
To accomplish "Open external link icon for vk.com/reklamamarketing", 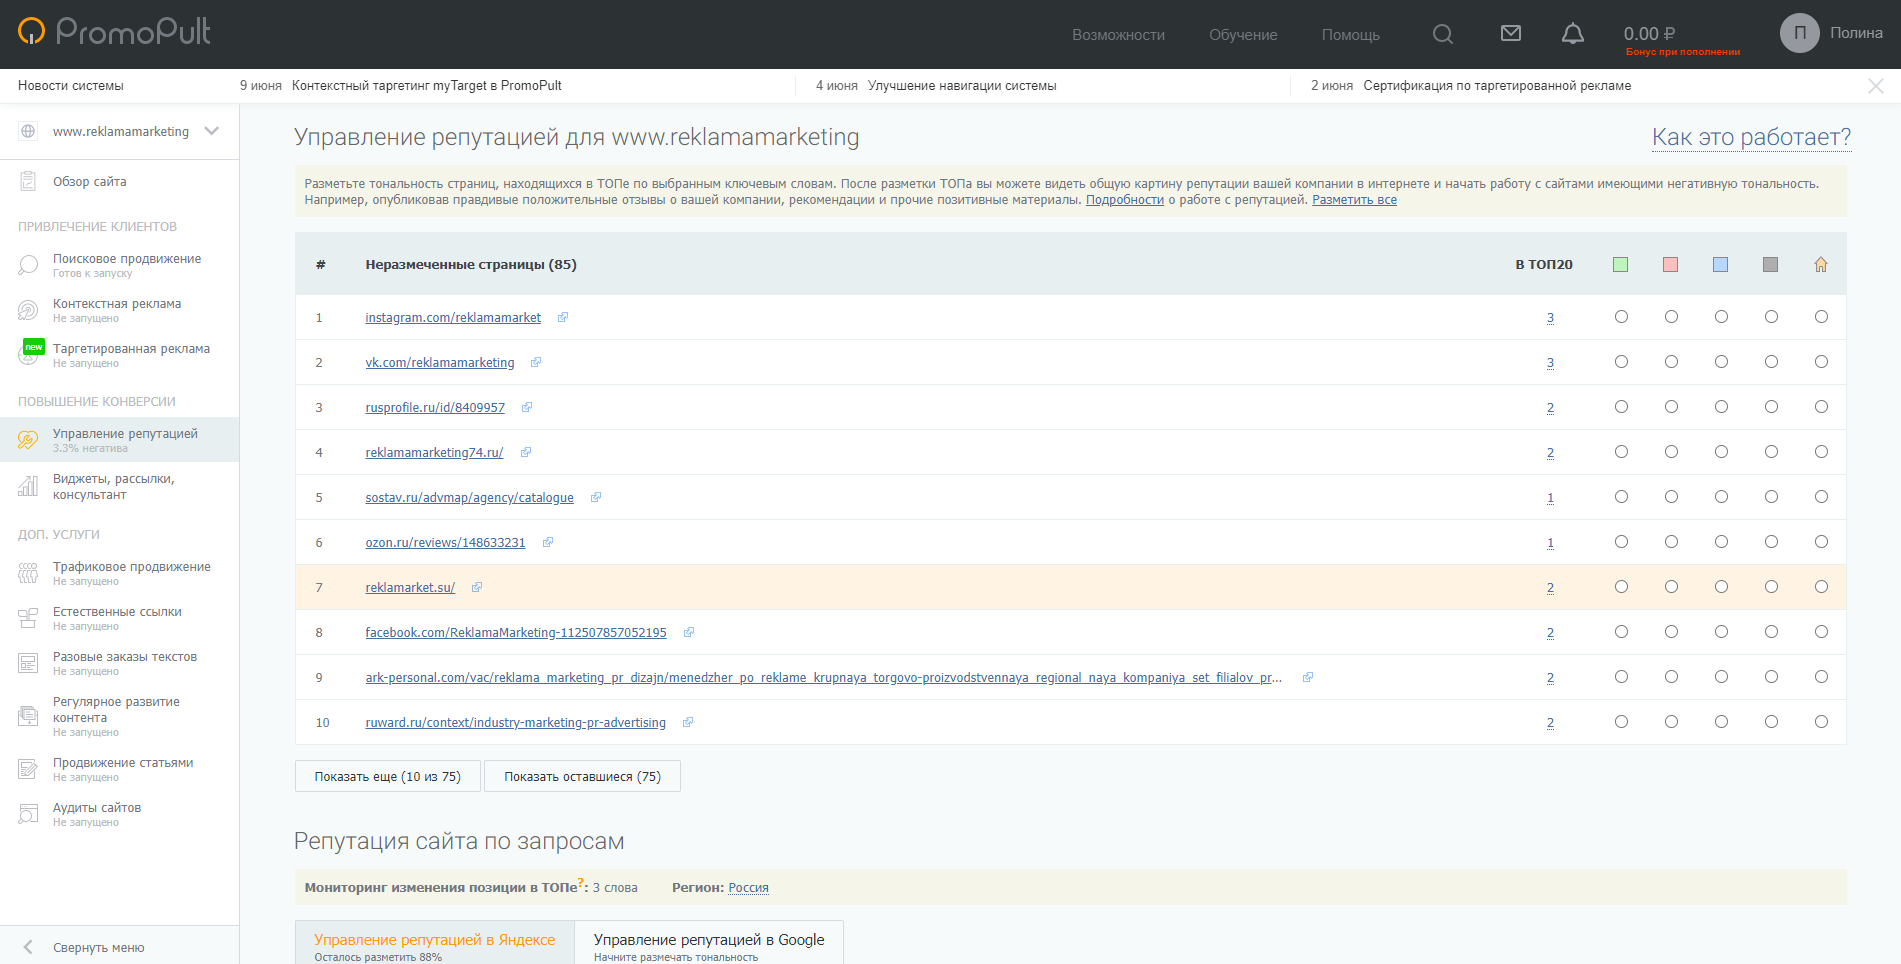I will click(x=536, y=362).
